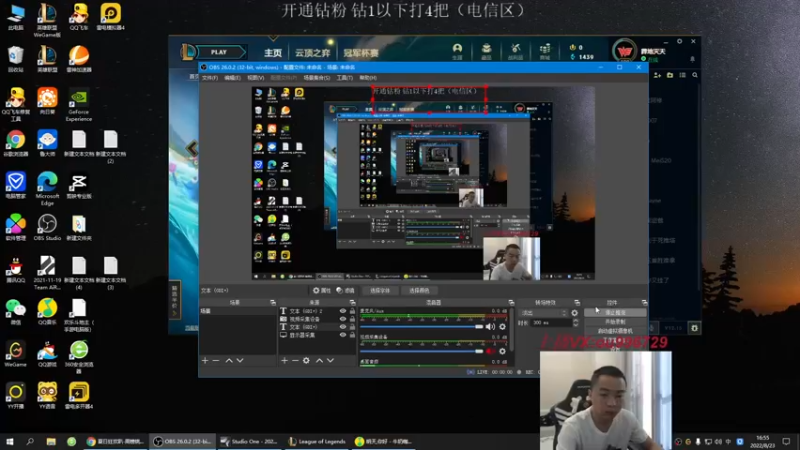This screenshot has height=450, width=800.
Task: Open profile icon in League client nav
Action: 457,50
